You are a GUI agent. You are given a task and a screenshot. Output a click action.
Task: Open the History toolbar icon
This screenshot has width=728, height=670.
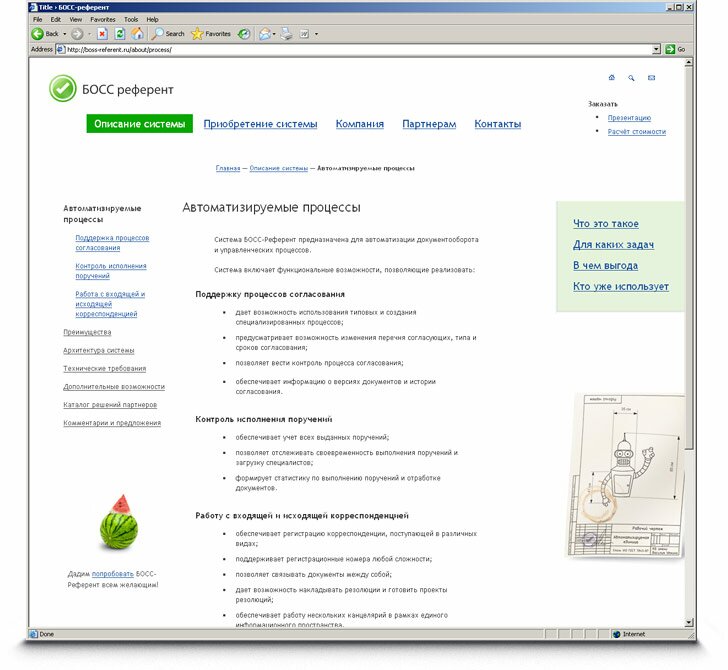244,34
